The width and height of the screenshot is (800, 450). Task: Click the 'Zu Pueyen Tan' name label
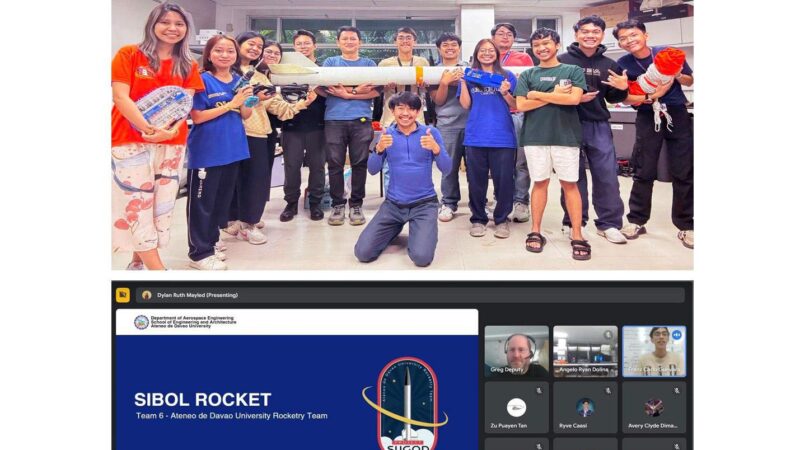508,426
